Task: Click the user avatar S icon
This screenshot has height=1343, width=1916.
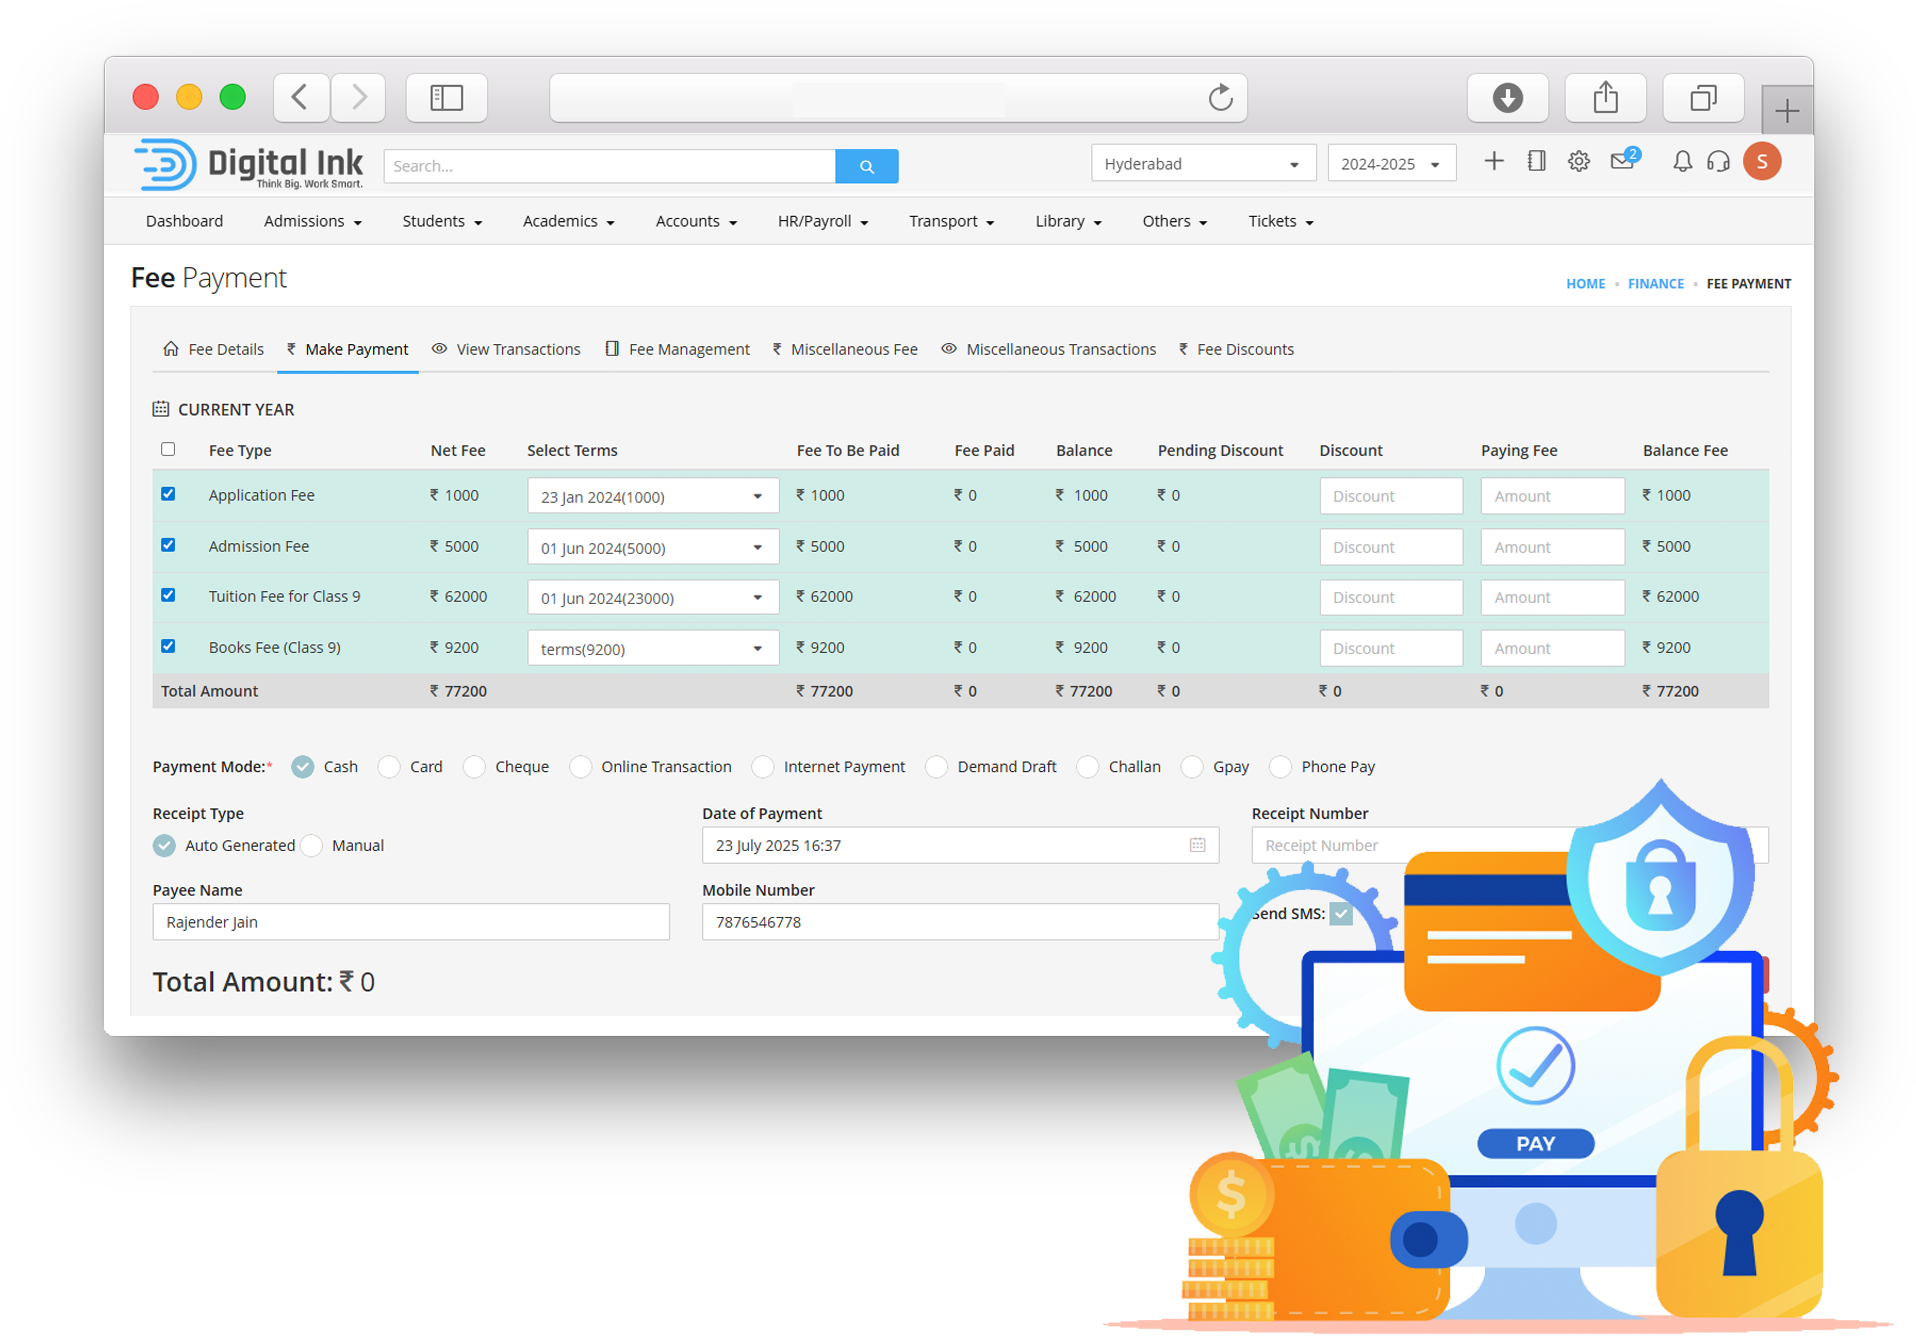Action: coord(1761,162)
